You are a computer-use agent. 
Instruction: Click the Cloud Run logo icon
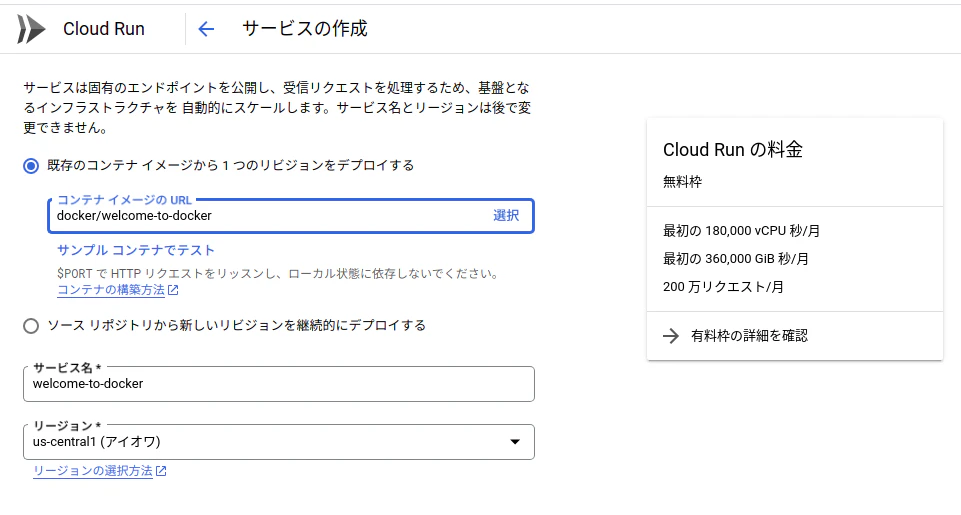point(31,29)
